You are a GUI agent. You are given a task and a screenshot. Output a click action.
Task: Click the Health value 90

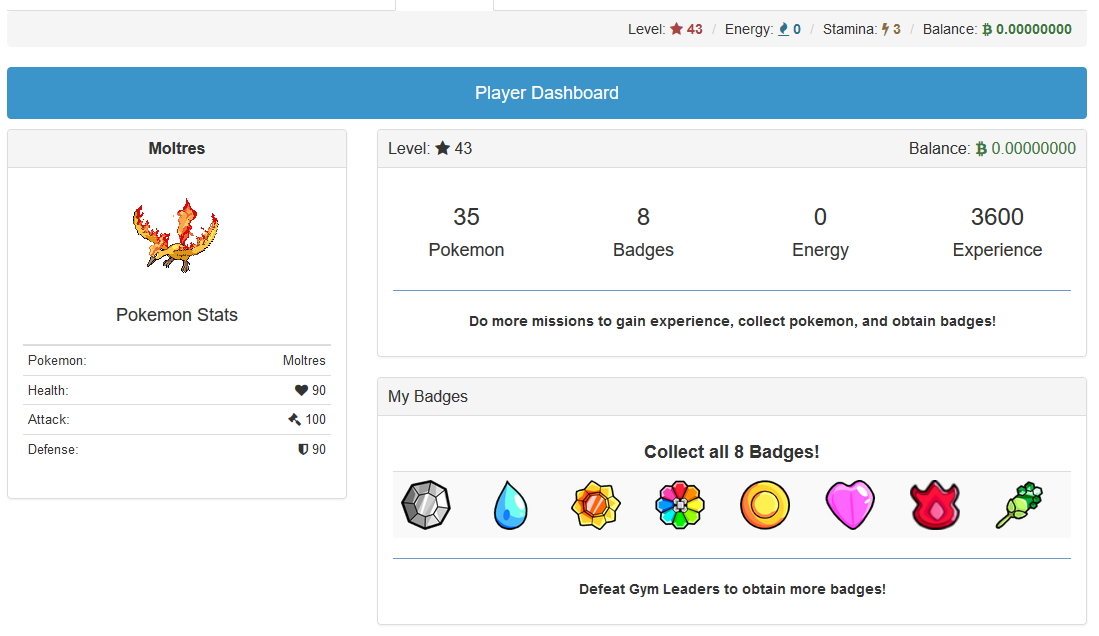319,391
